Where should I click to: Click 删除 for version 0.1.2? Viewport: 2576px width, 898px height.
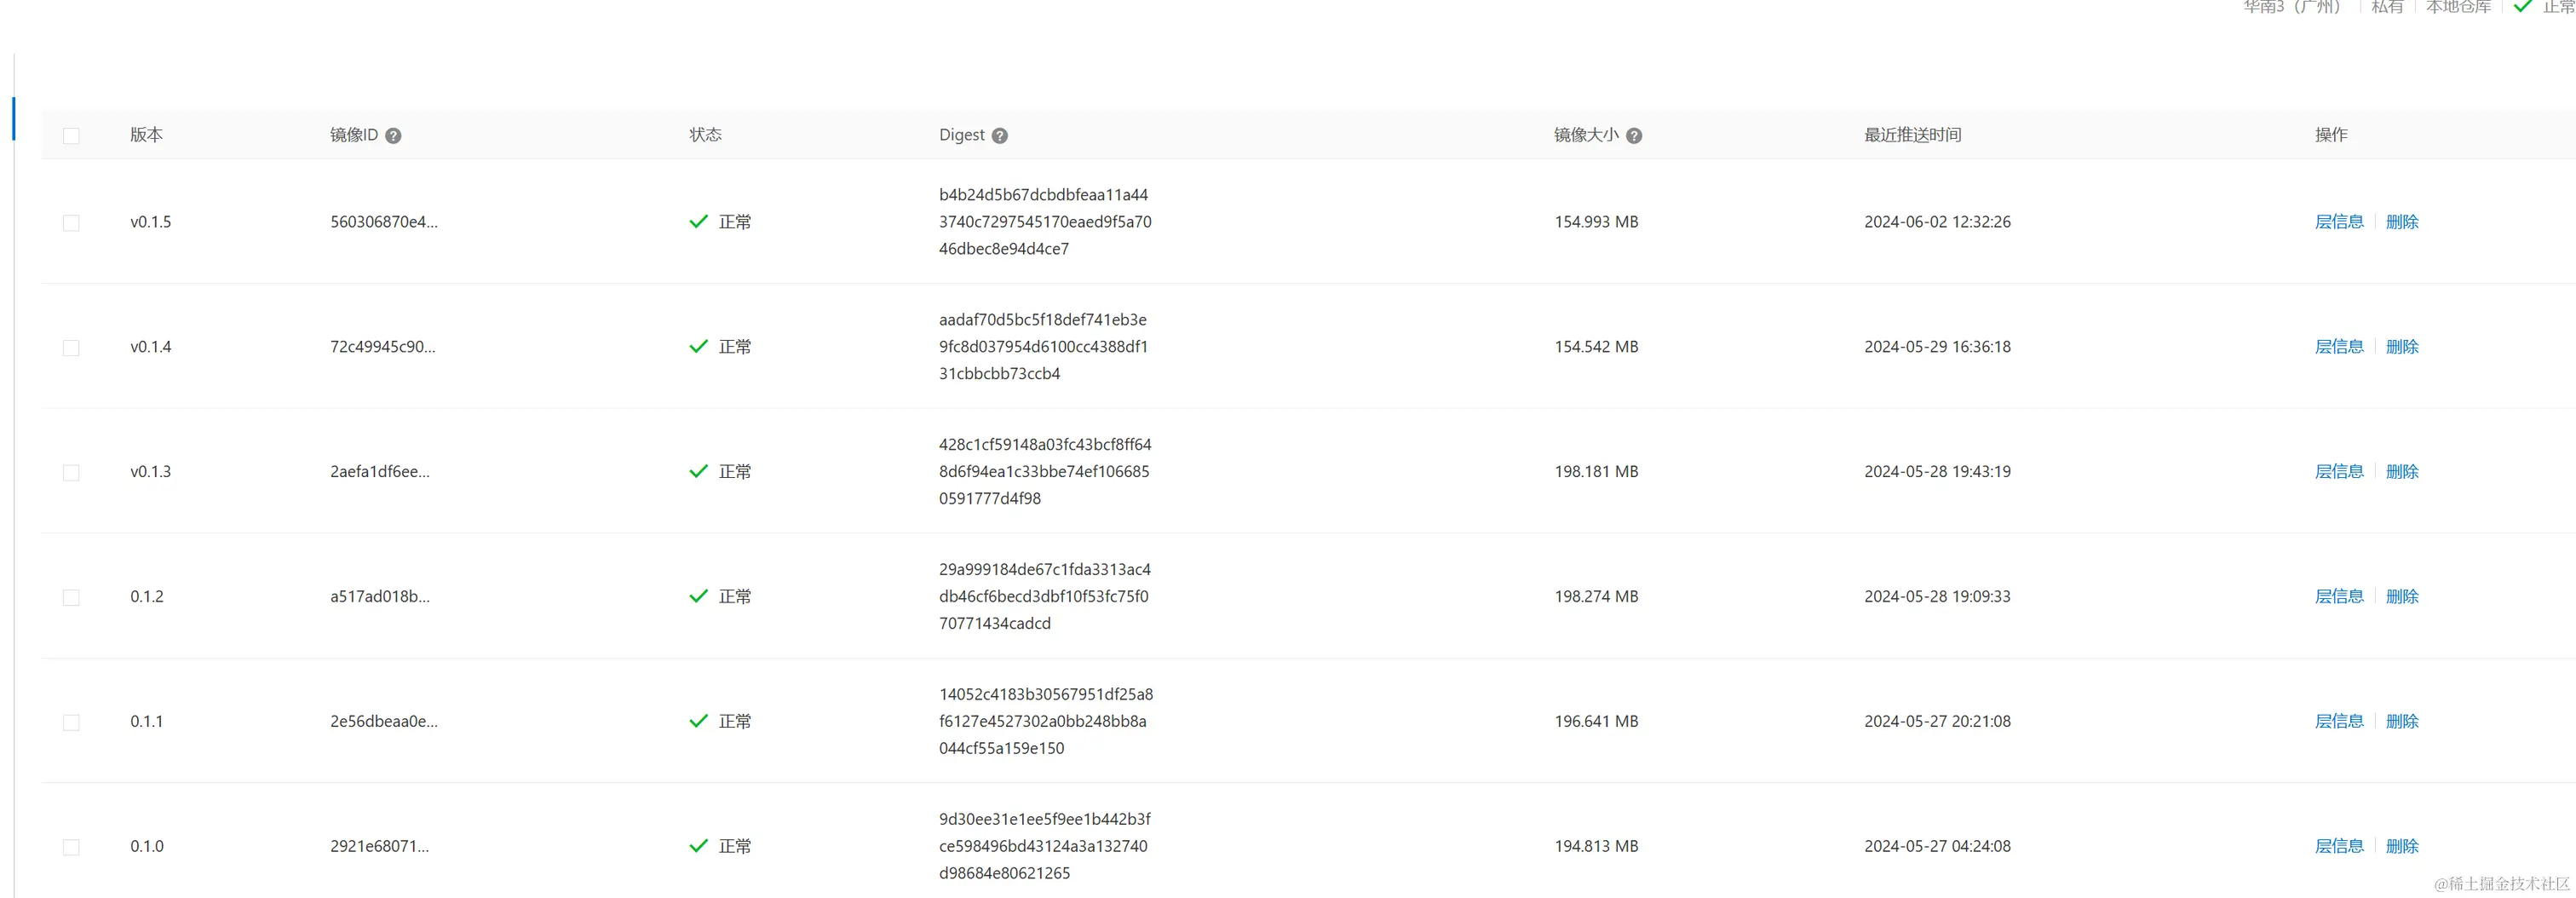(2401, 596)
